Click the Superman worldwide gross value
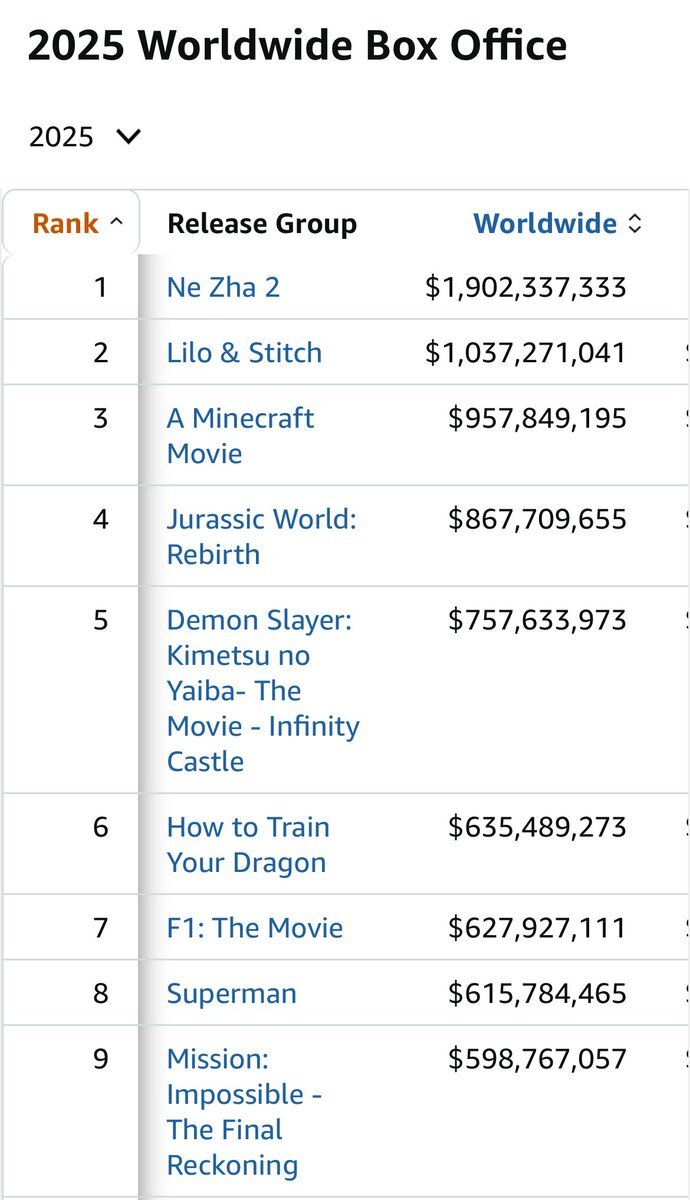 click(537, 994)
